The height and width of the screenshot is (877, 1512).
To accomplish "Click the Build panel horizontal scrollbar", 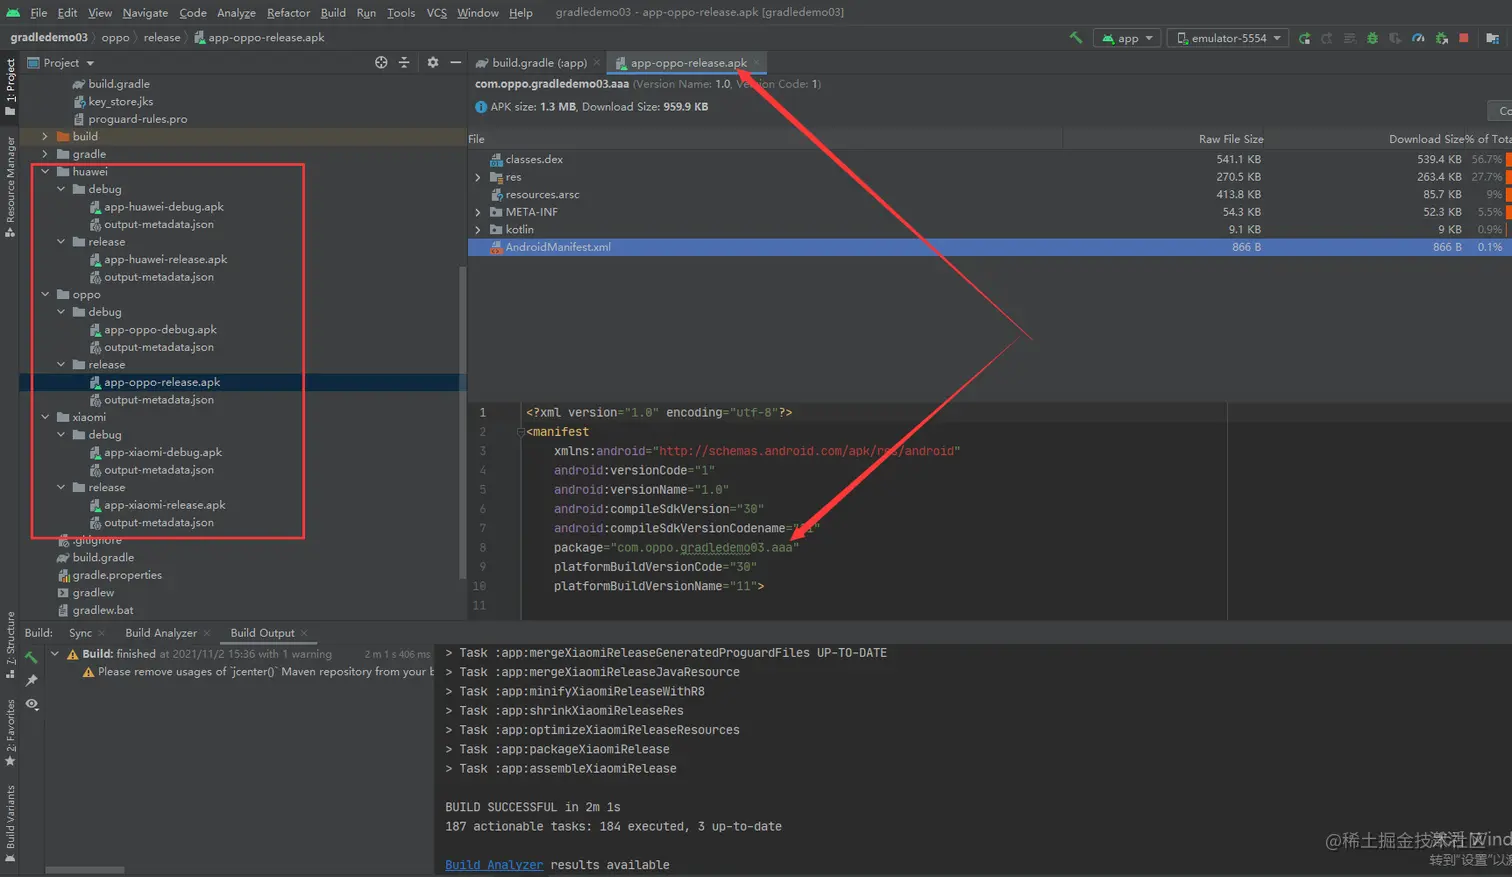I will pyautogui.click(x=85, y=870).
